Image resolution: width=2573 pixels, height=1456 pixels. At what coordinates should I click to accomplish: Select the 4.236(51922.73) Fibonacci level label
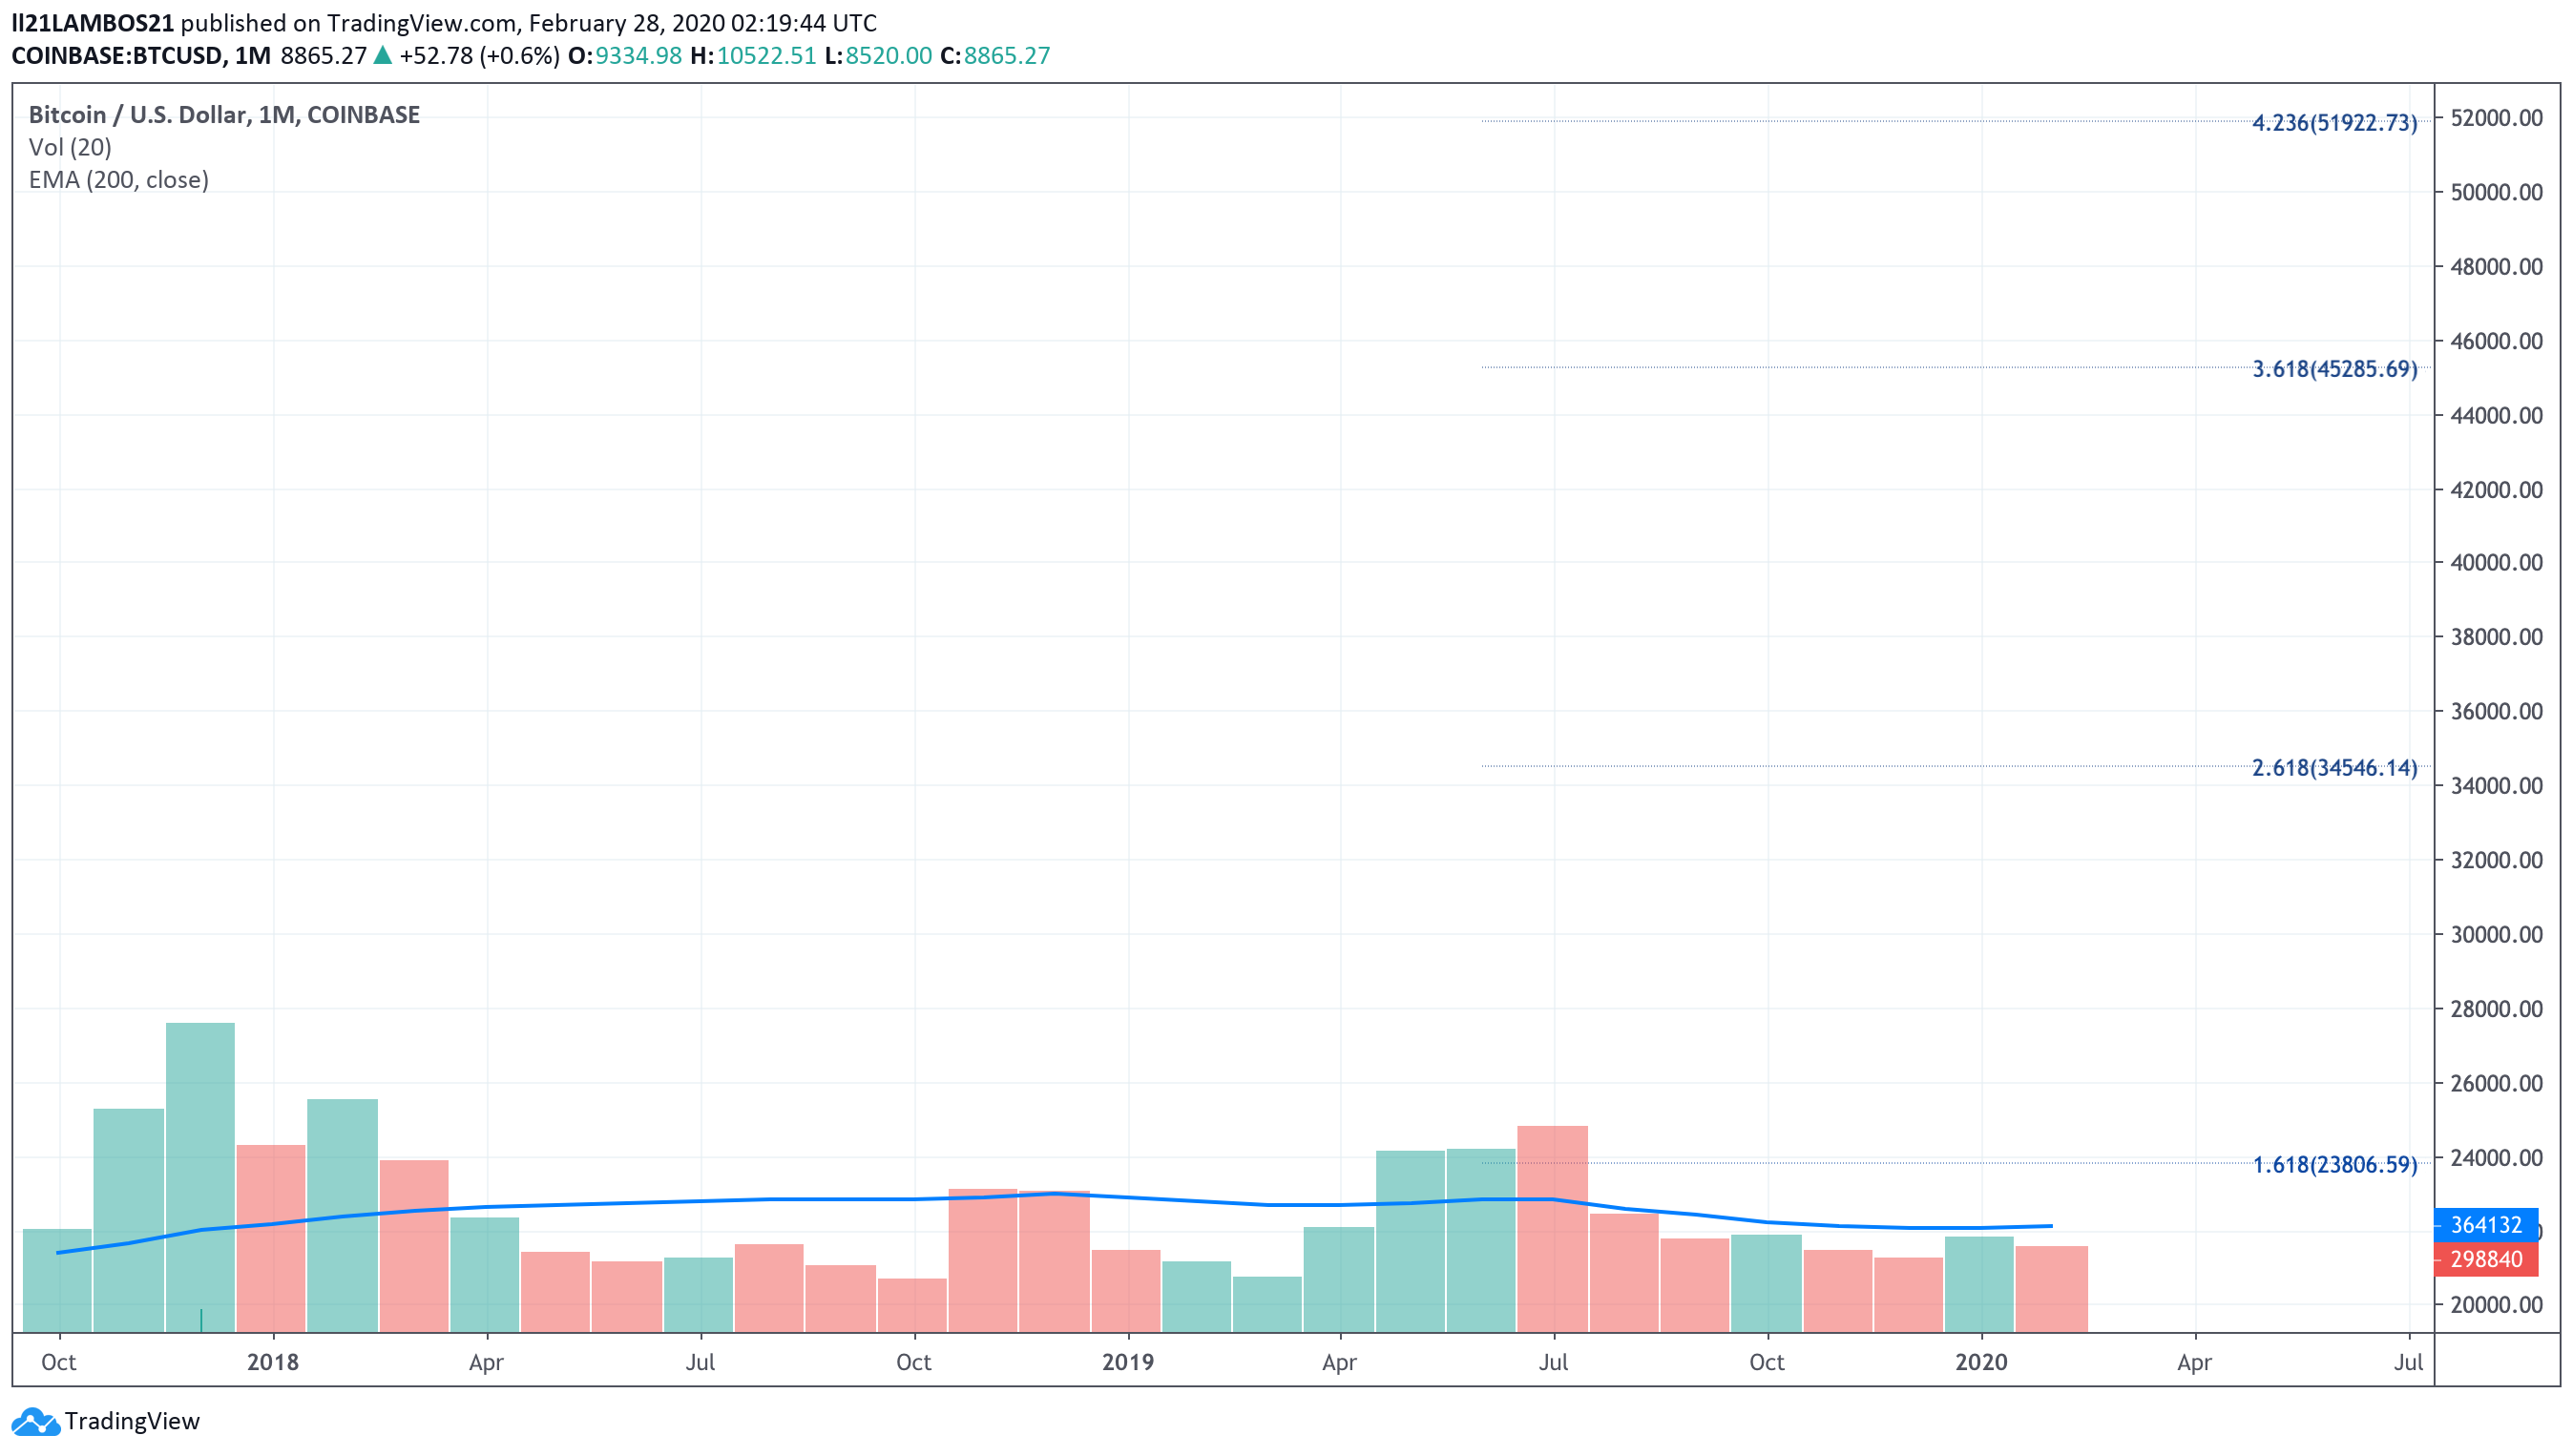click(x=2334, y=123)
